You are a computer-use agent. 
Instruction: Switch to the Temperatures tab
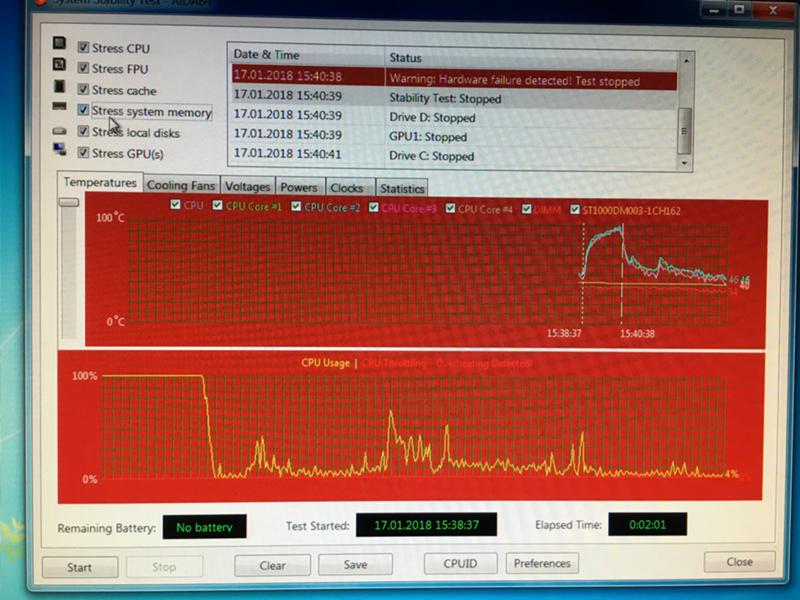pyautogui.click(x=100, y=182)
